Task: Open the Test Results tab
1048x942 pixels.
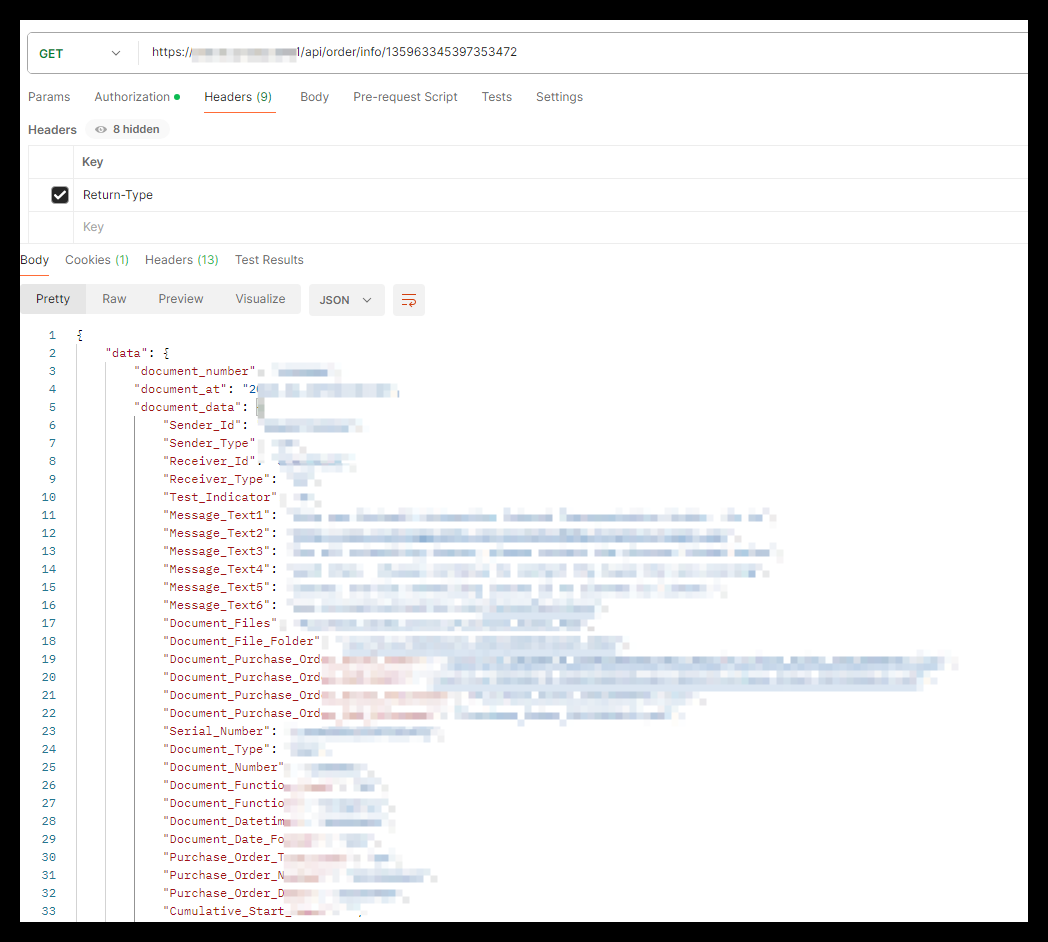Action: [269, 260]
